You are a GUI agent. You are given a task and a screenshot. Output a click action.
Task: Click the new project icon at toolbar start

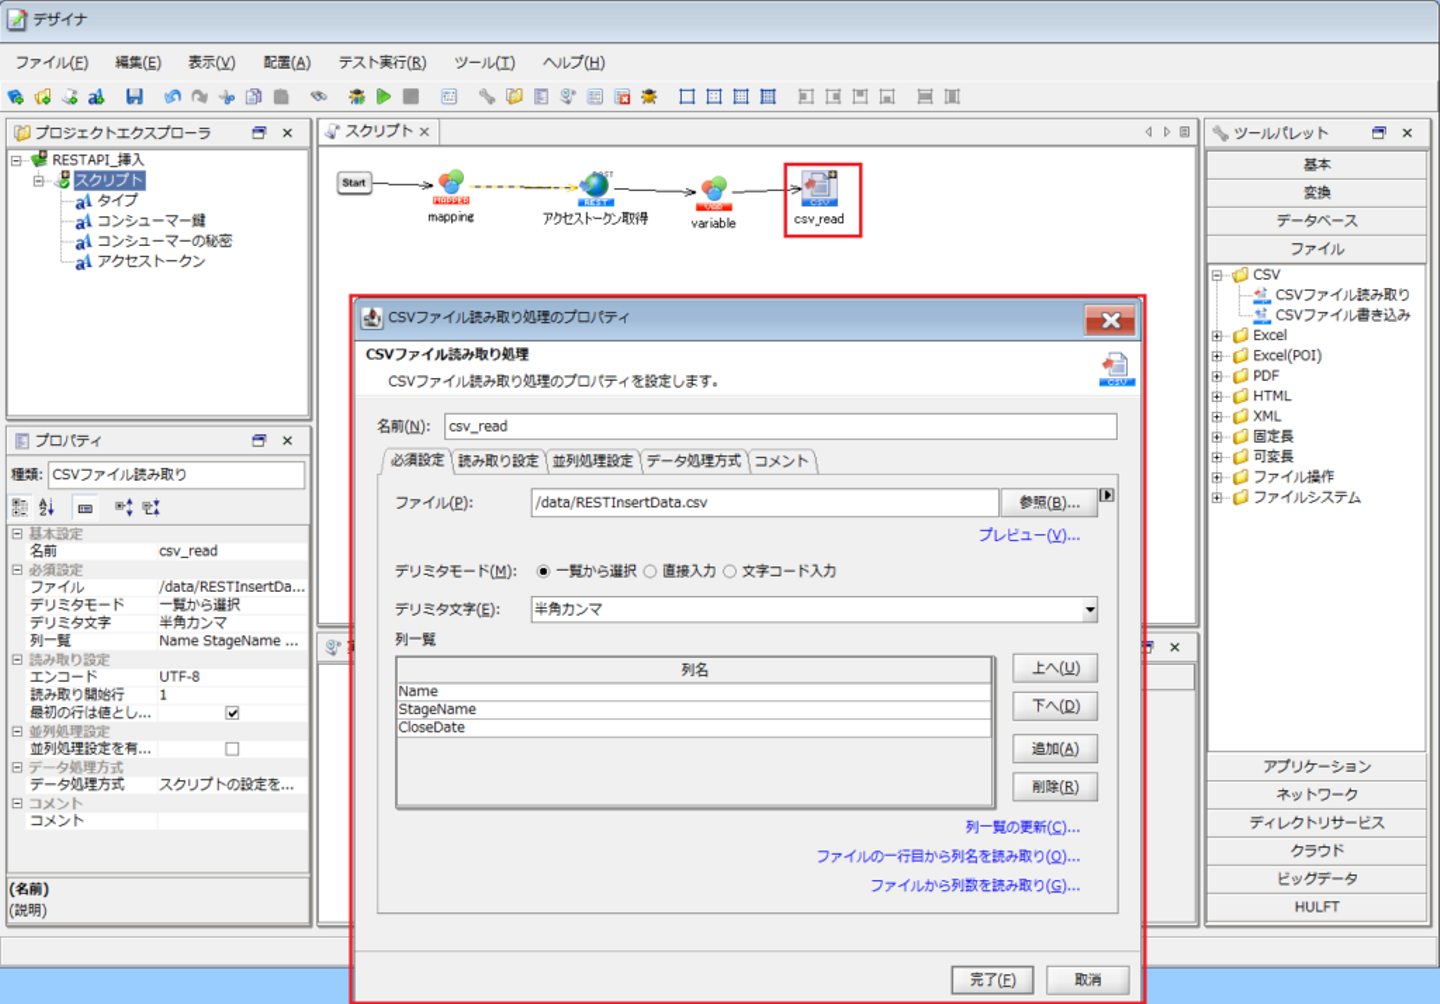[16, 96]
